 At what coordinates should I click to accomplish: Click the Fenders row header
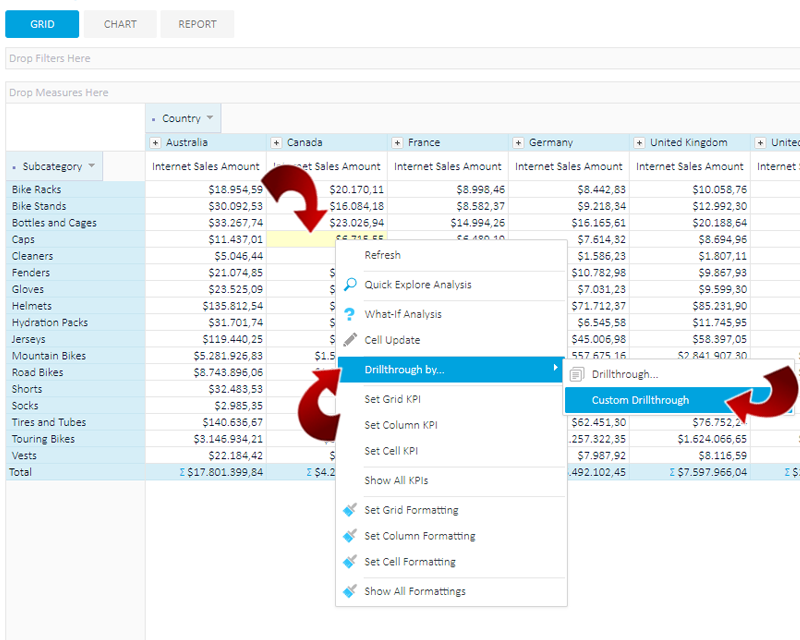point(76,273)
